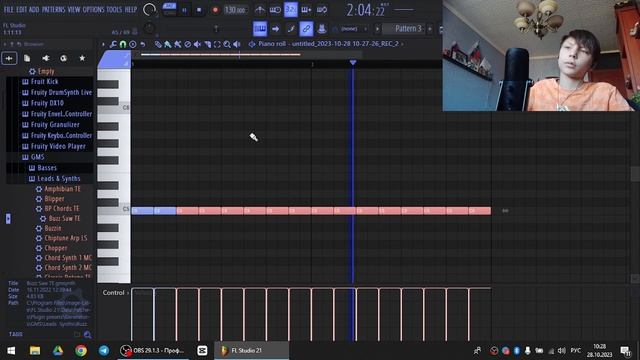
Task: Open the piano roll wrench tools menu
Action: click(x=113, y=44)
